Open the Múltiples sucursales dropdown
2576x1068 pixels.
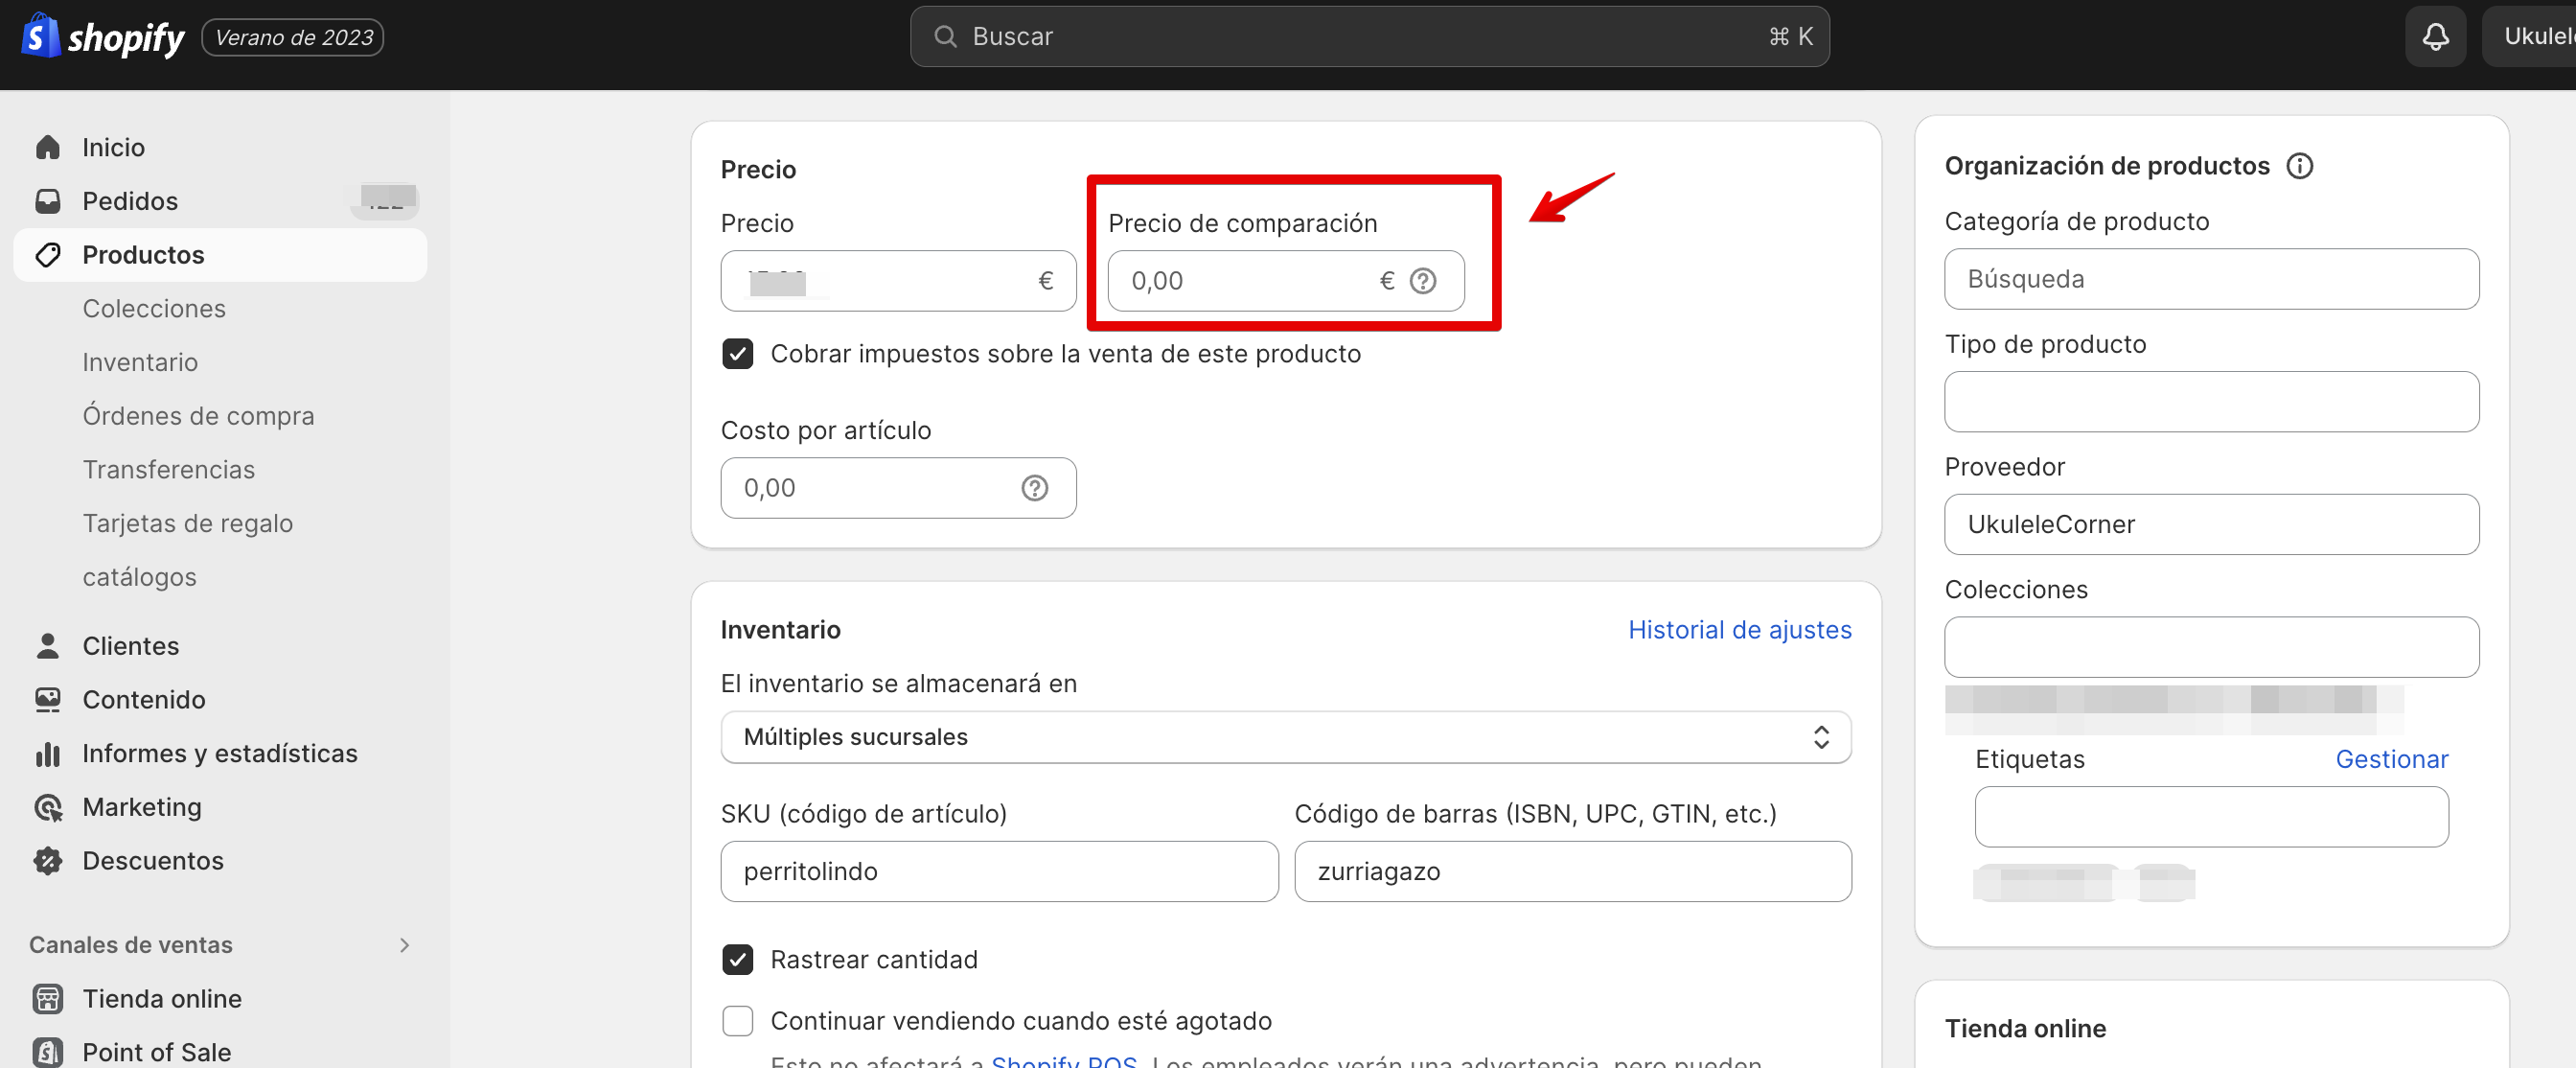tap(1285, 737)
